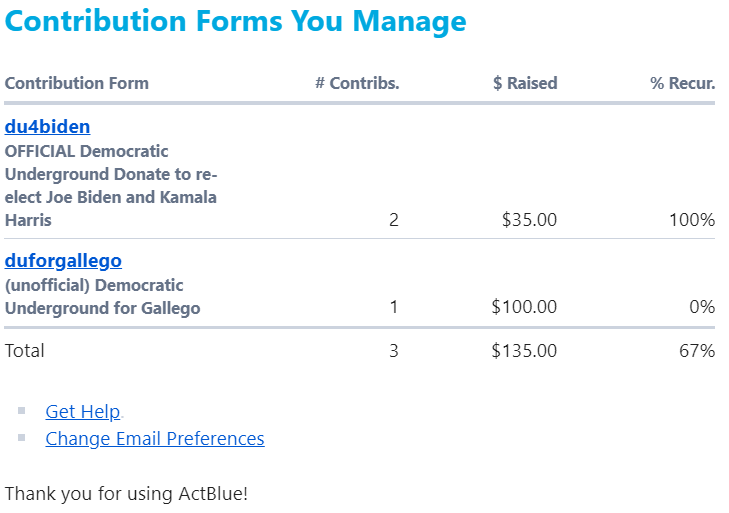The height and width of the screenshot is (513, 729).
Task: Click the Contribution Form column header
Action: point(77,83)
